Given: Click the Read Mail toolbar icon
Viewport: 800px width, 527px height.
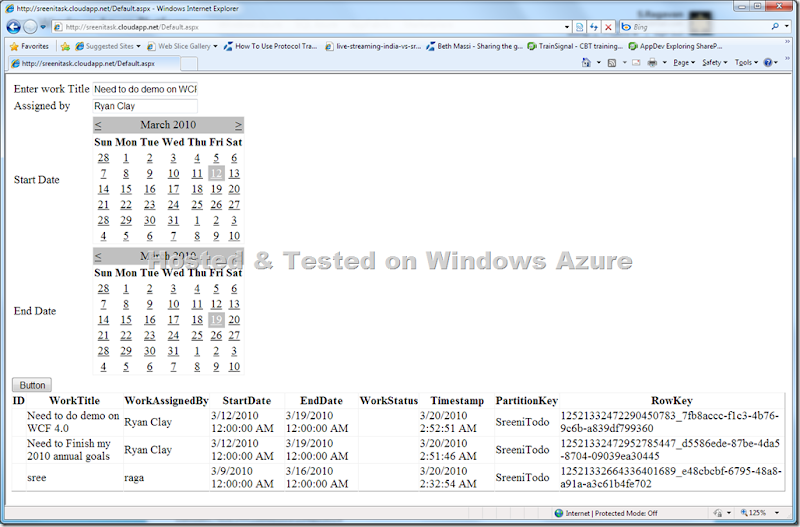Looking at the screenshot, I should 636,63.
